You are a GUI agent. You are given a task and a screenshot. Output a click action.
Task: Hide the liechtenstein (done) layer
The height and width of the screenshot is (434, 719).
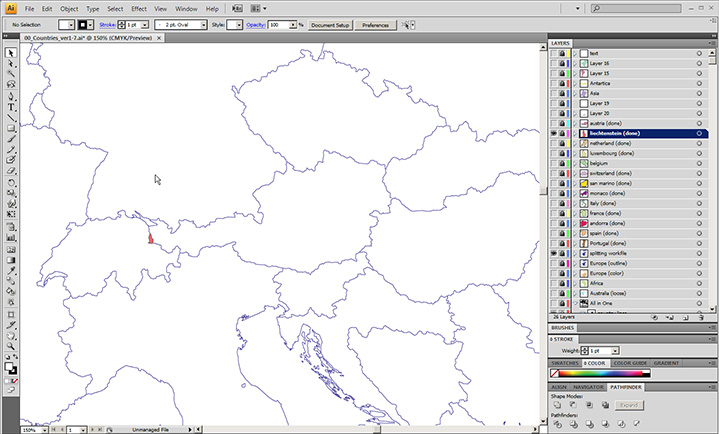554,133
